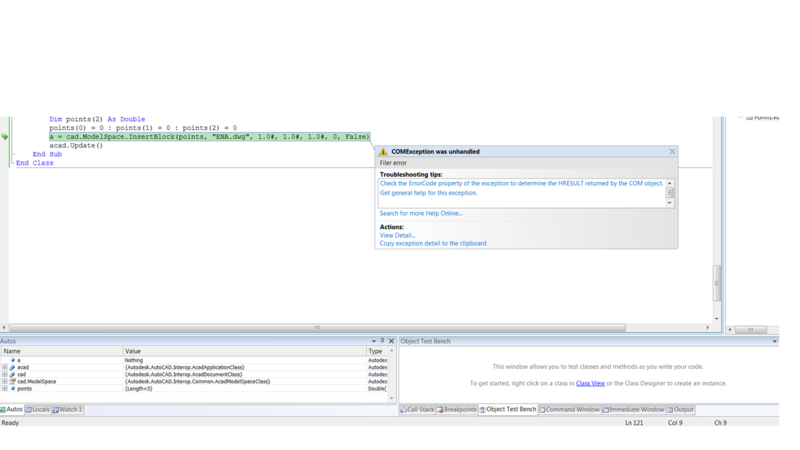The image size is (800, 450).
Task: Switch to the Locals tab
Action: point(38,410)
